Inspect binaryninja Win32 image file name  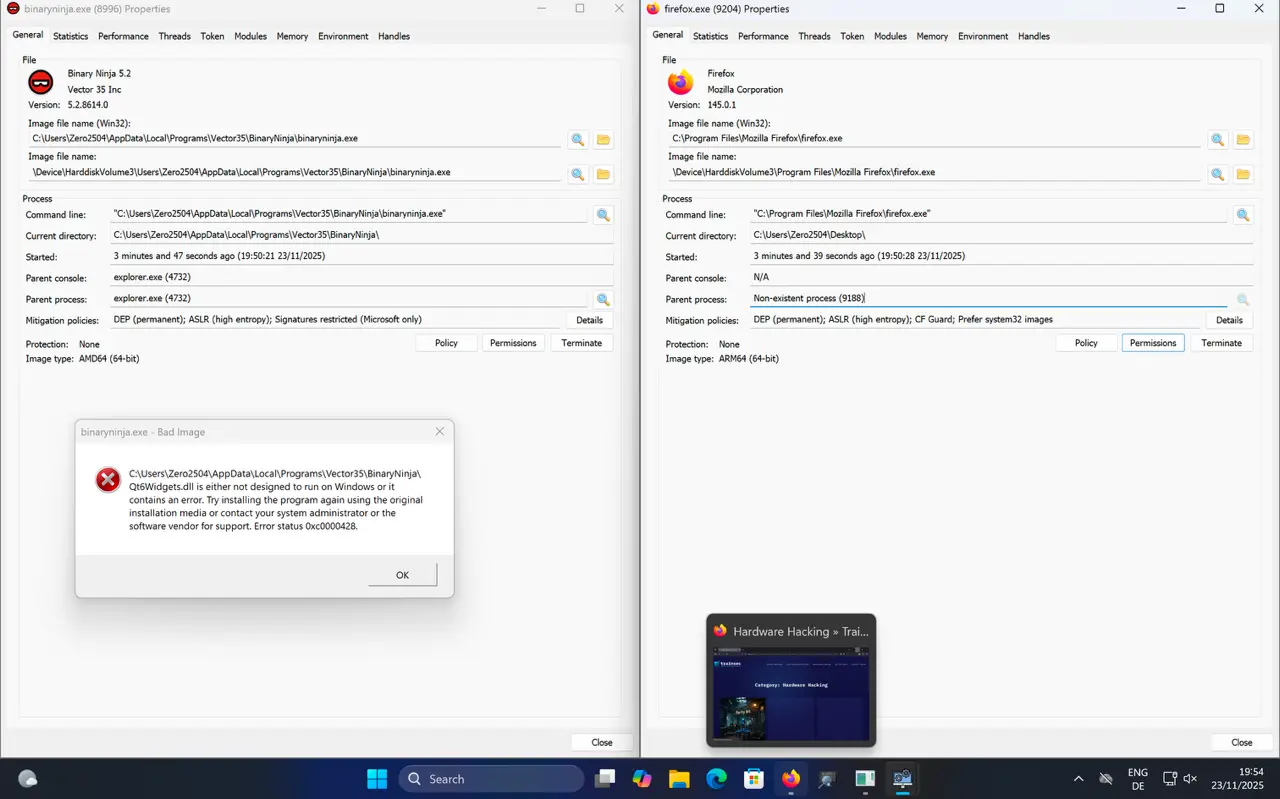[577, 140]
